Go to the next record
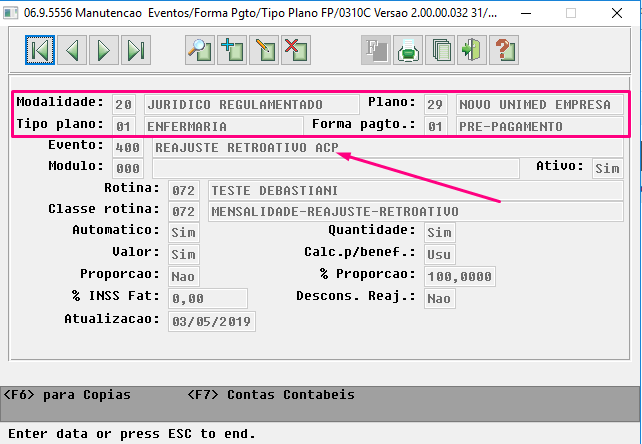Screen dimensions: 642x444 (x=104, y=50)
